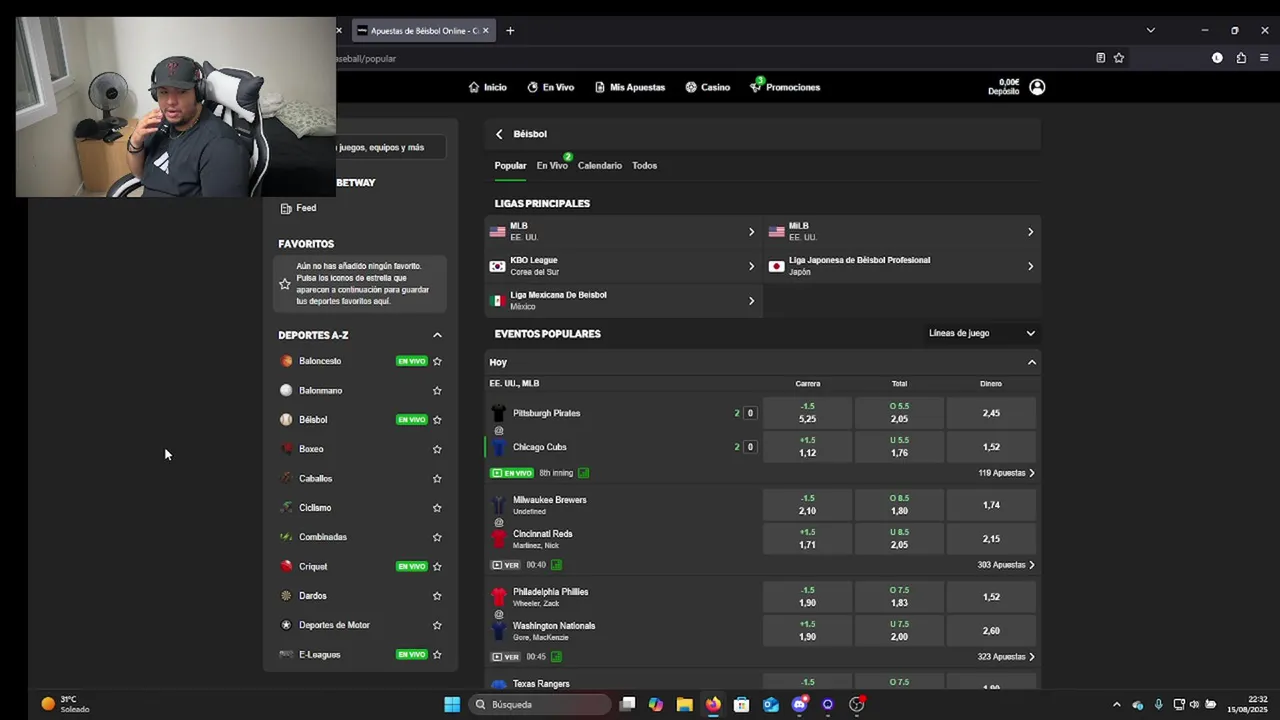Screen dimensions: 1280x720
Task: Click the VER icon for Brewers-Reds
Action: pyautogui.click(x=506, y=565)
